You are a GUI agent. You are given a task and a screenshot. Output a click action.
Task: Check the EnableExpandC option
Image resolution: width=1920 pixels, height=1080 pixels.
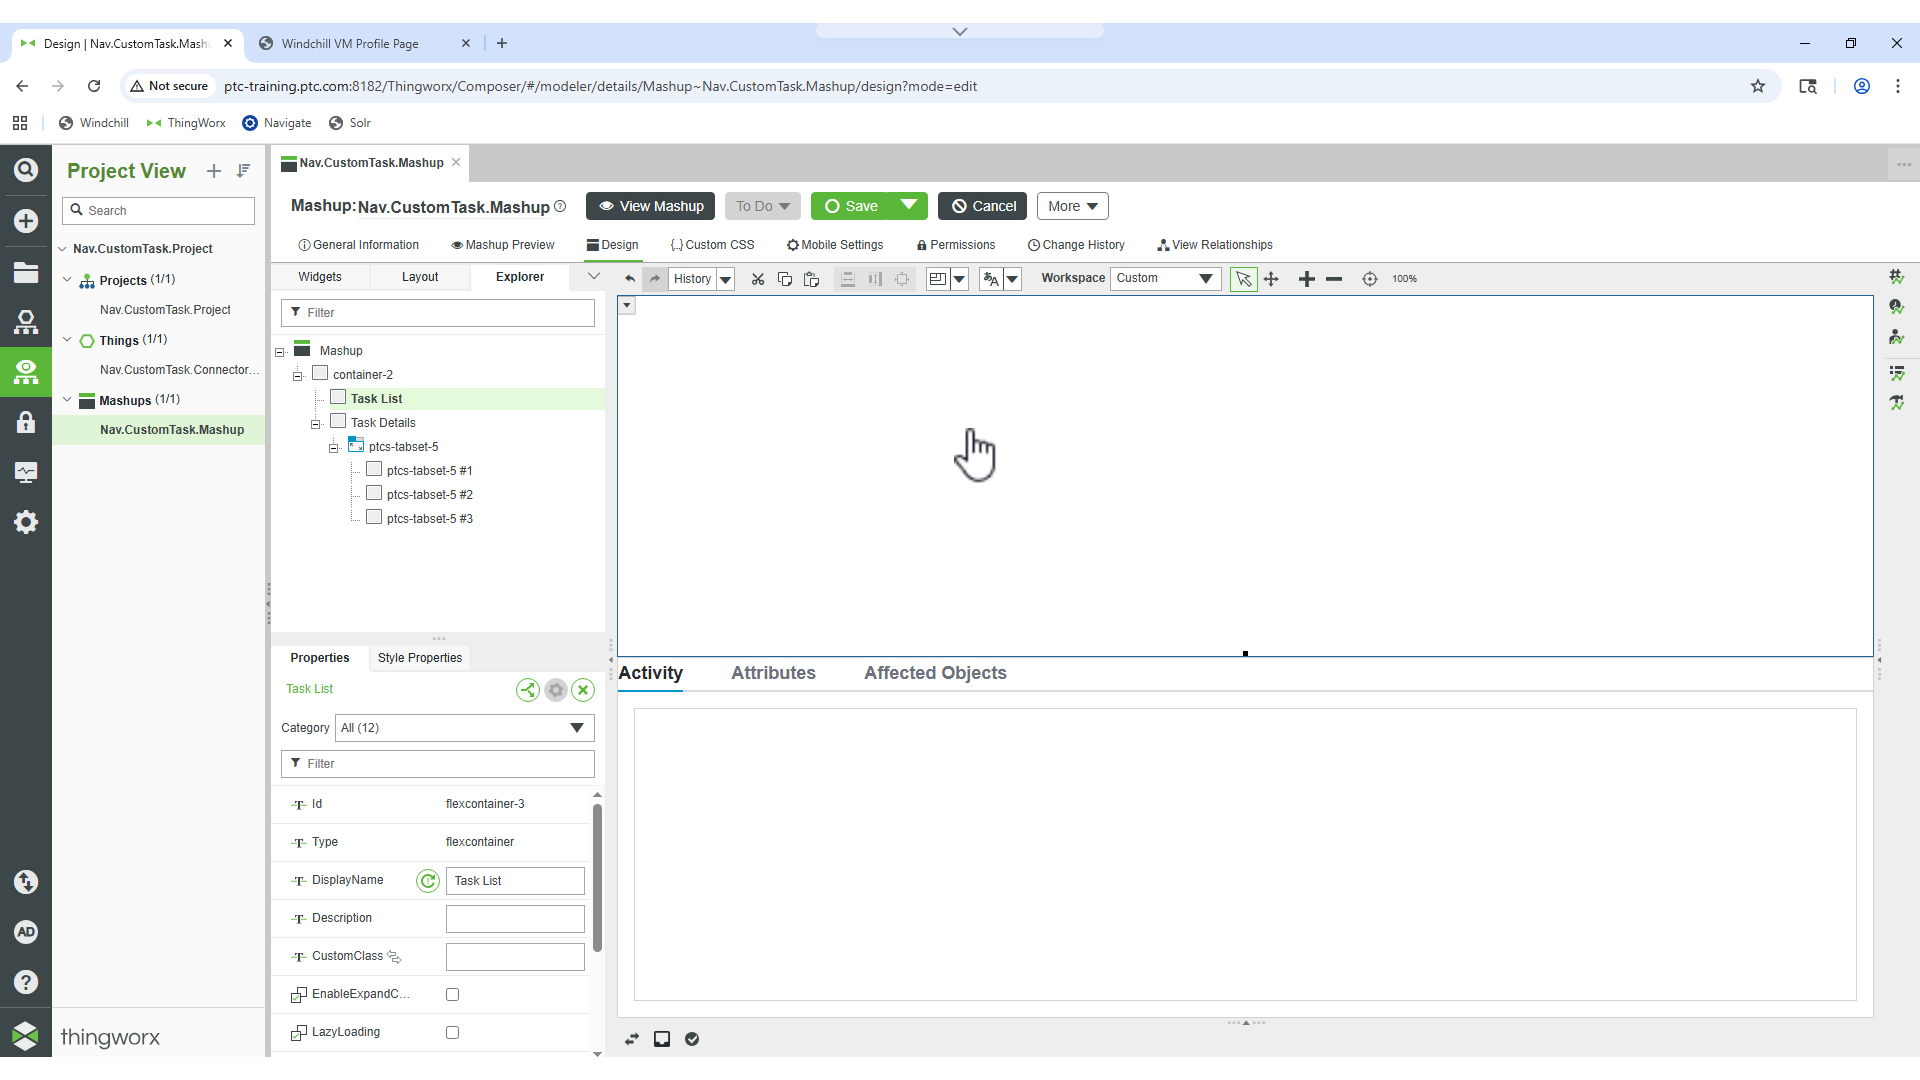coord(452,994)
